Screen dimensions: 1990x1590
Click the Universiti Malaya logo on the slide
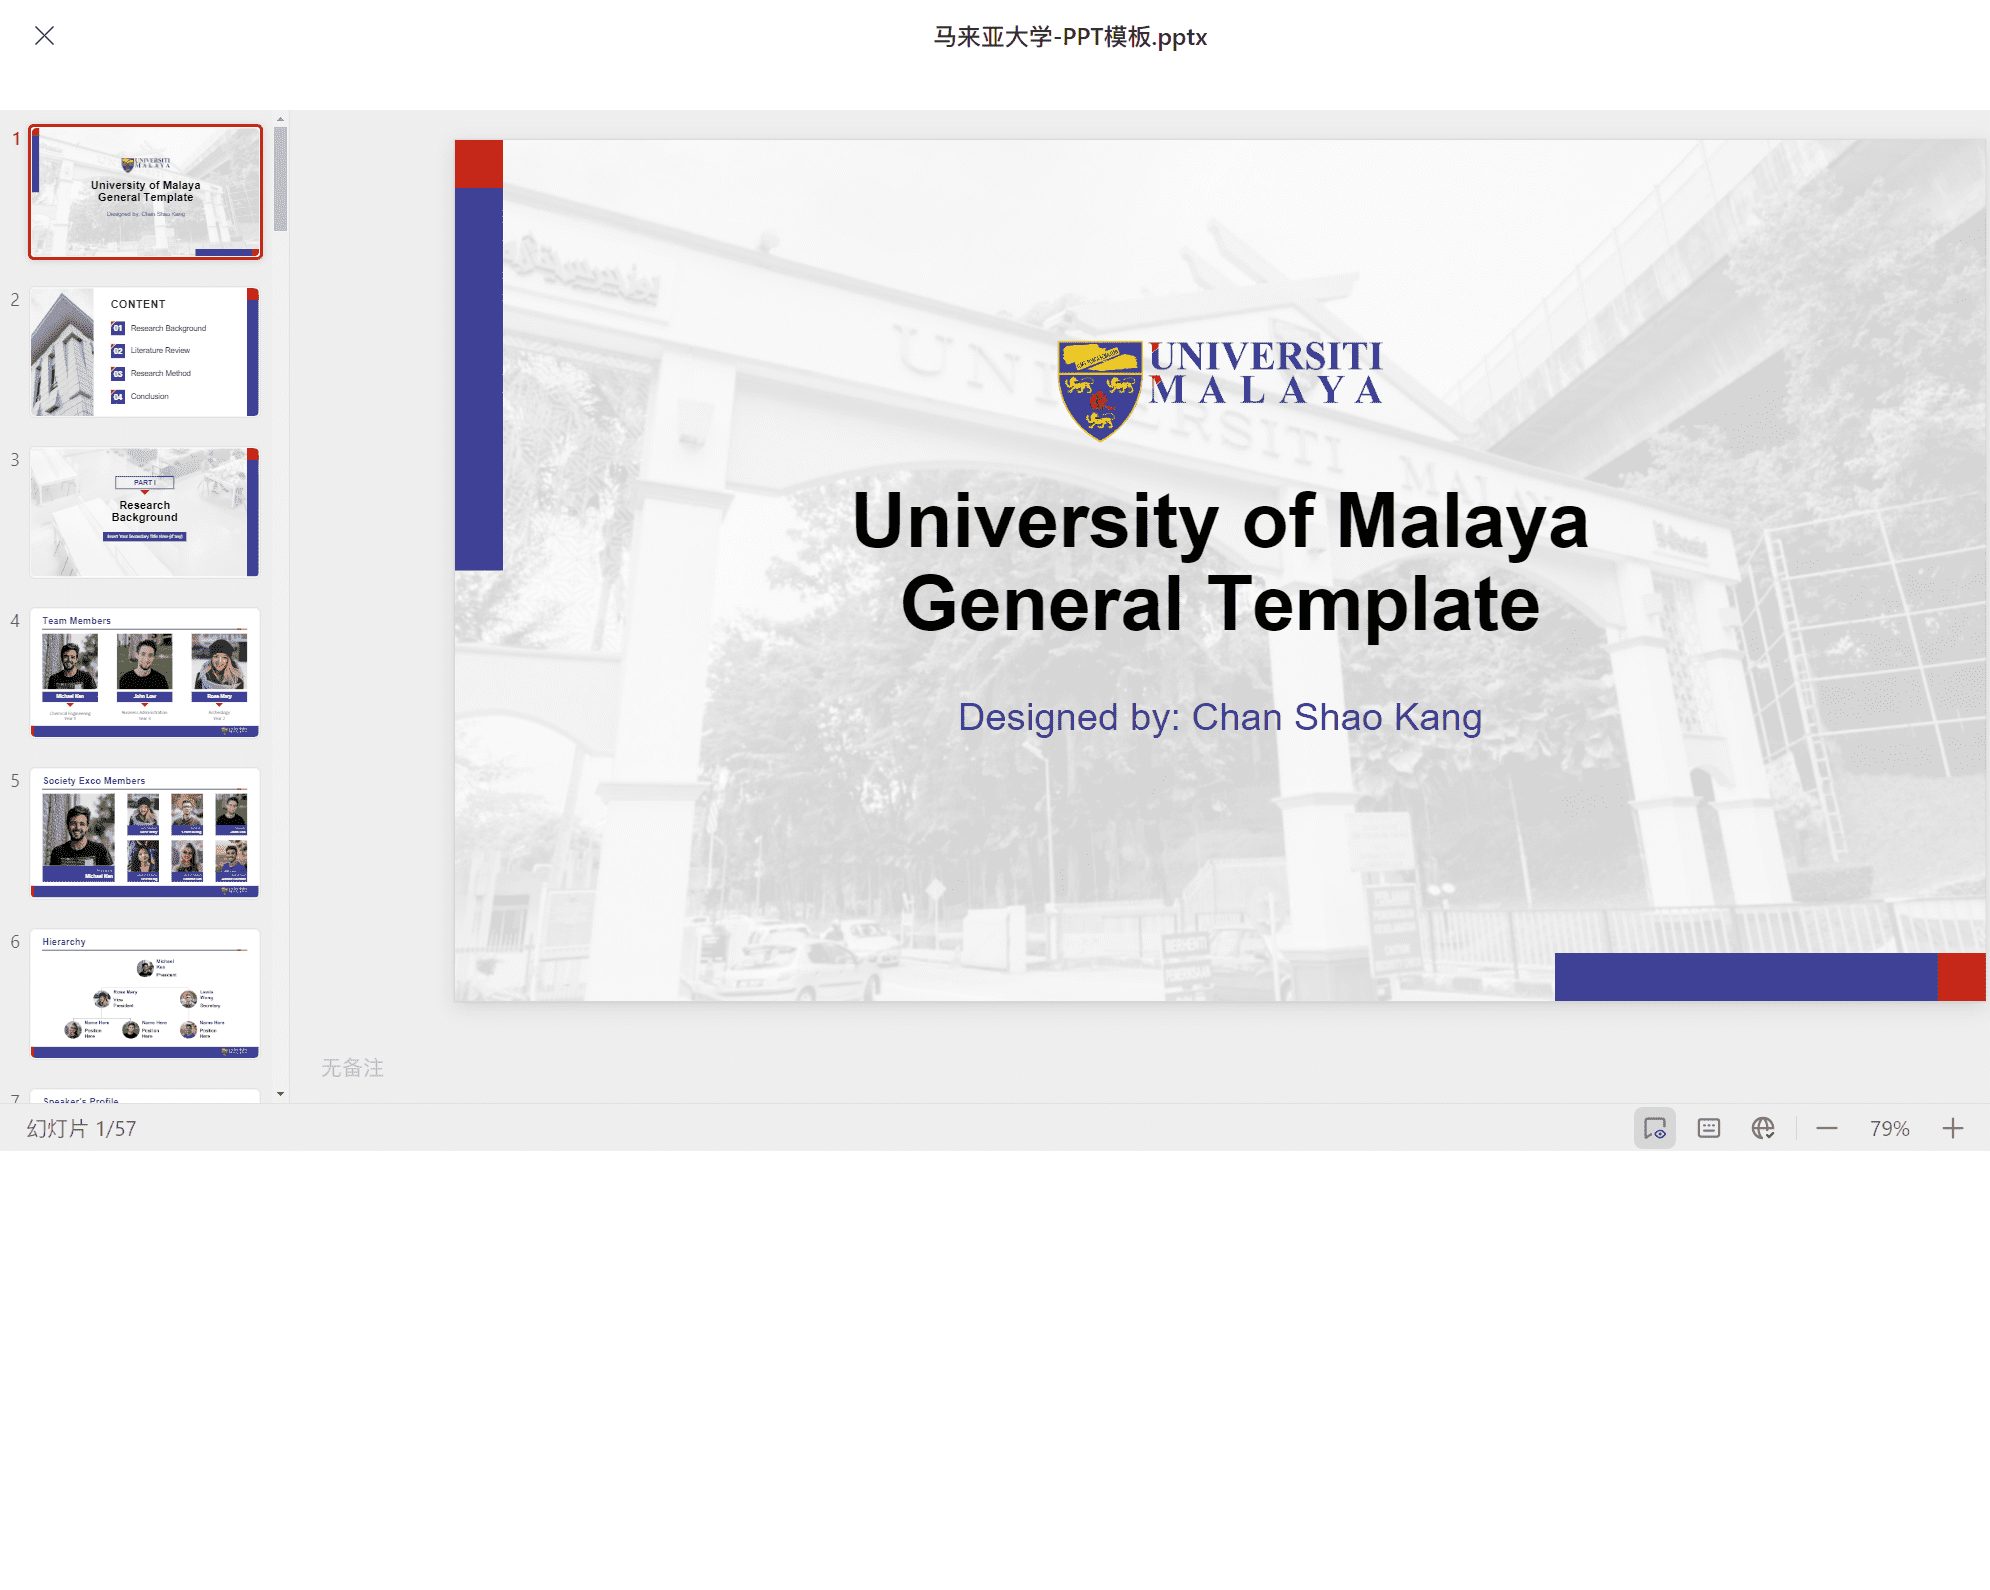point(1220,391)
